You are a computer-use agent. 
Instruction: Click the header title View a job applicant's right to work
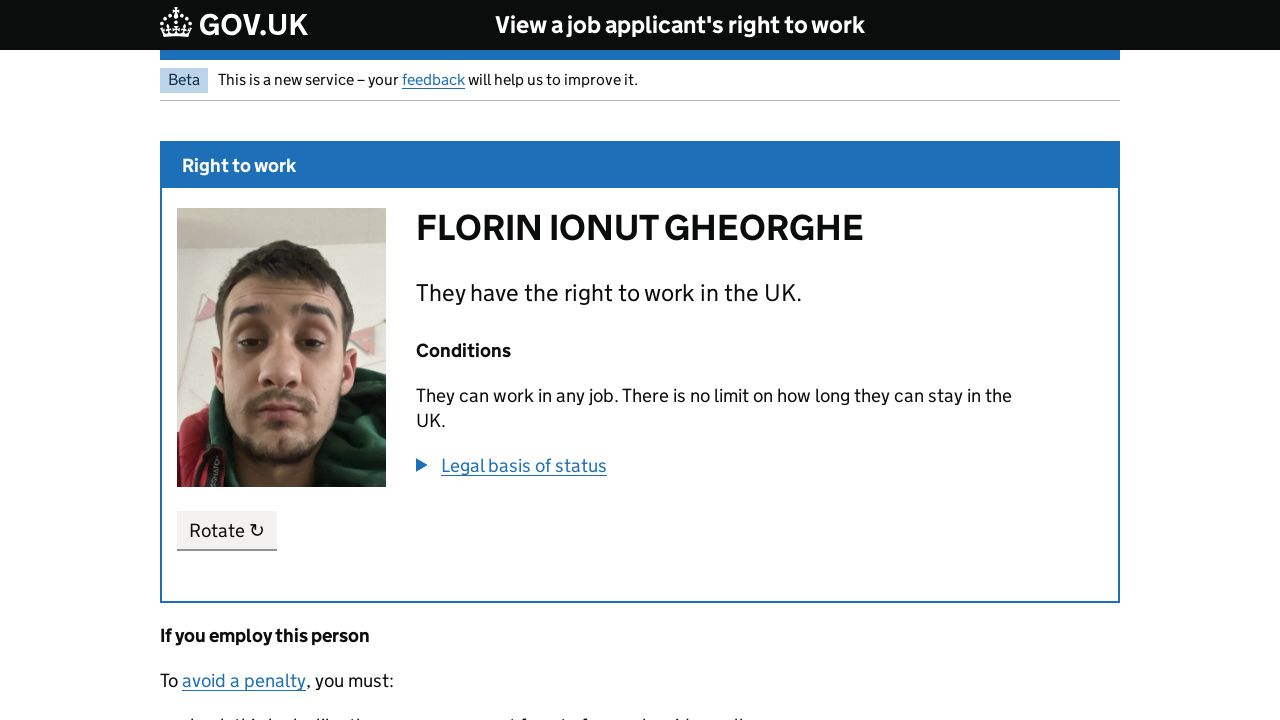[679, 25]
